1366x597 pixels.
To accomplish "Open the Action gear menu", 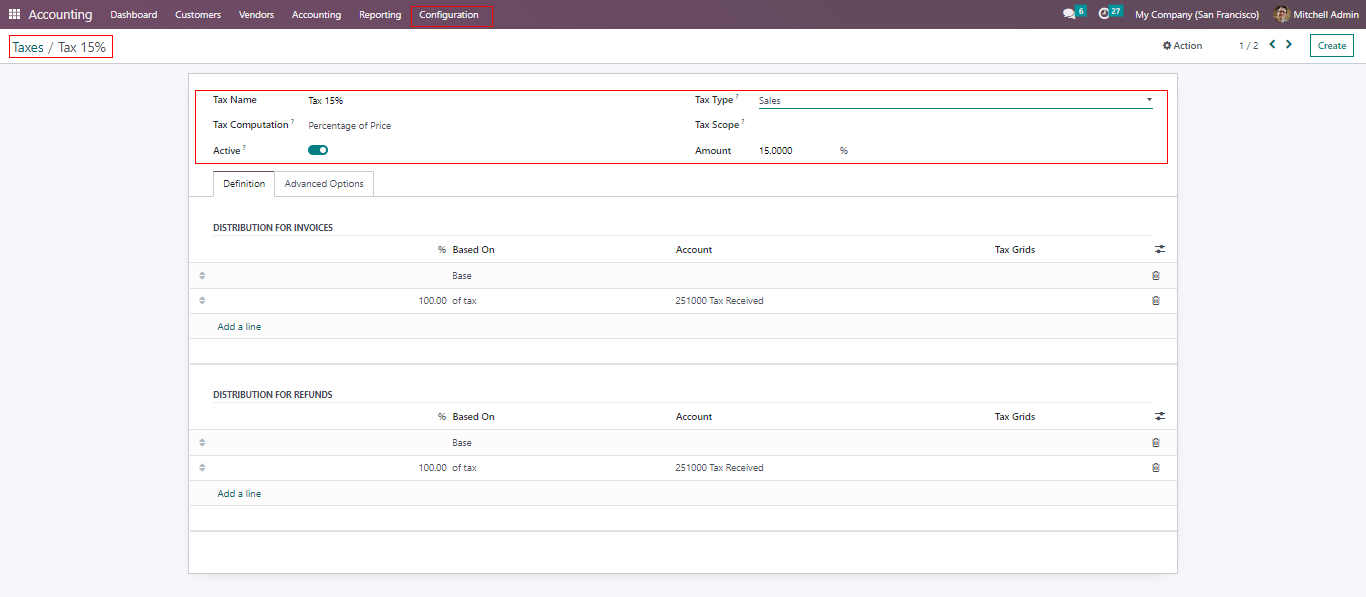I will click(1182, 46).
